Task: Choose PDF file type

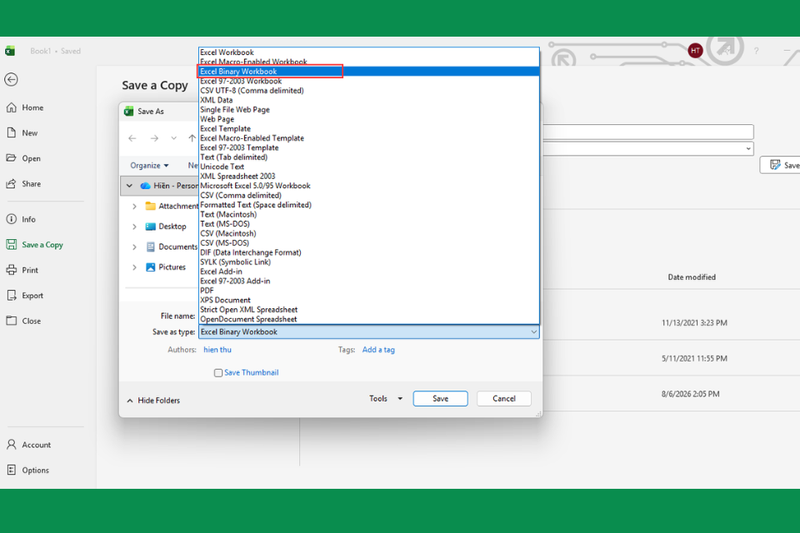Action: click(x=369, y=290)
